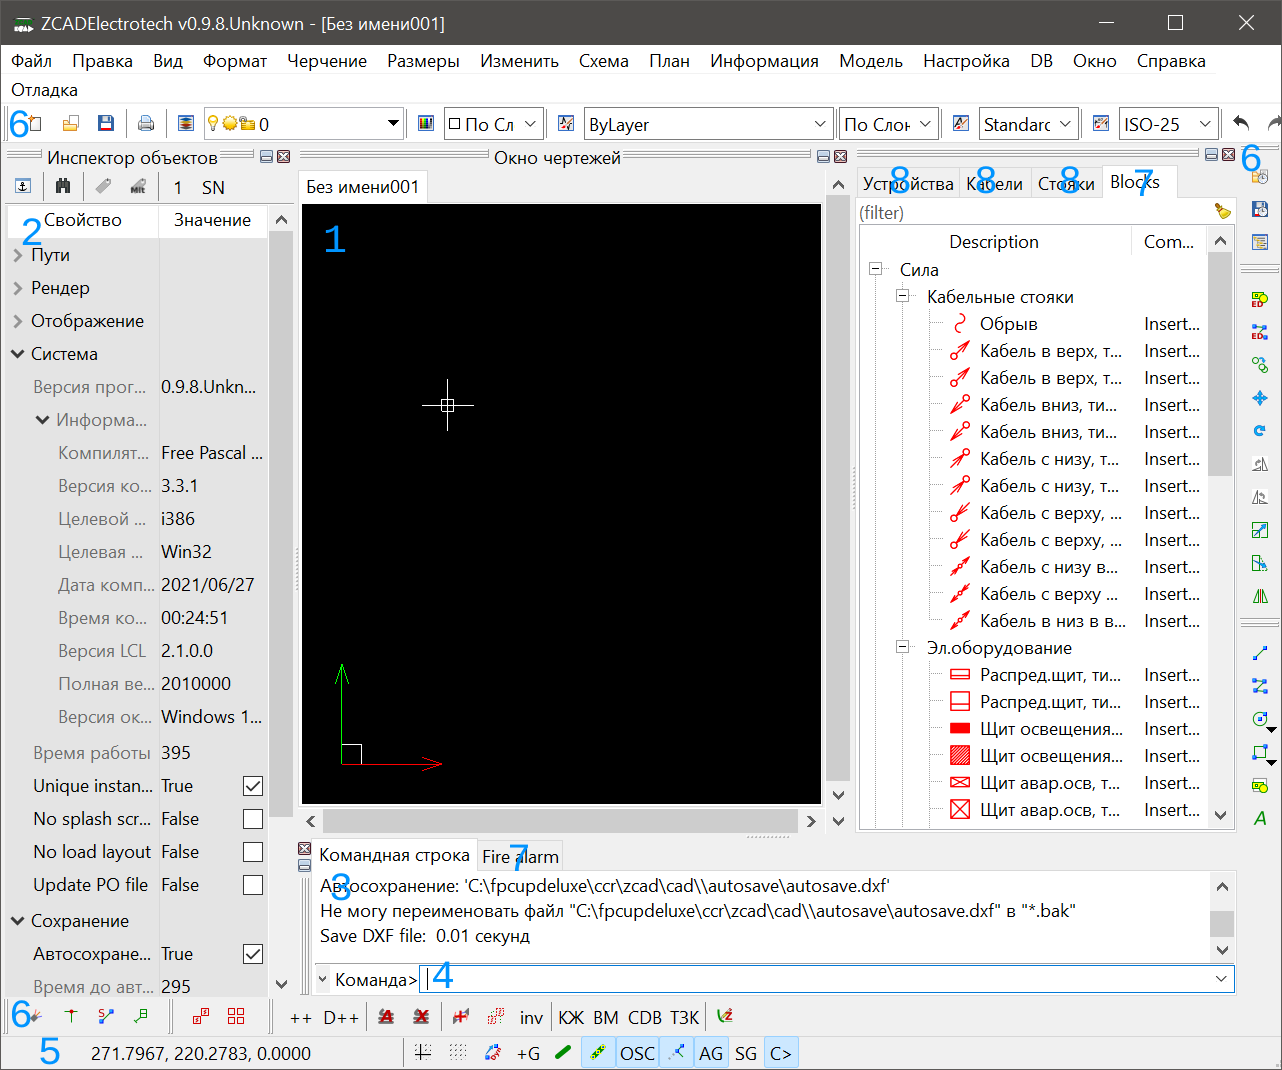Check the 'Update PO file' checkbox

point(253,885)
